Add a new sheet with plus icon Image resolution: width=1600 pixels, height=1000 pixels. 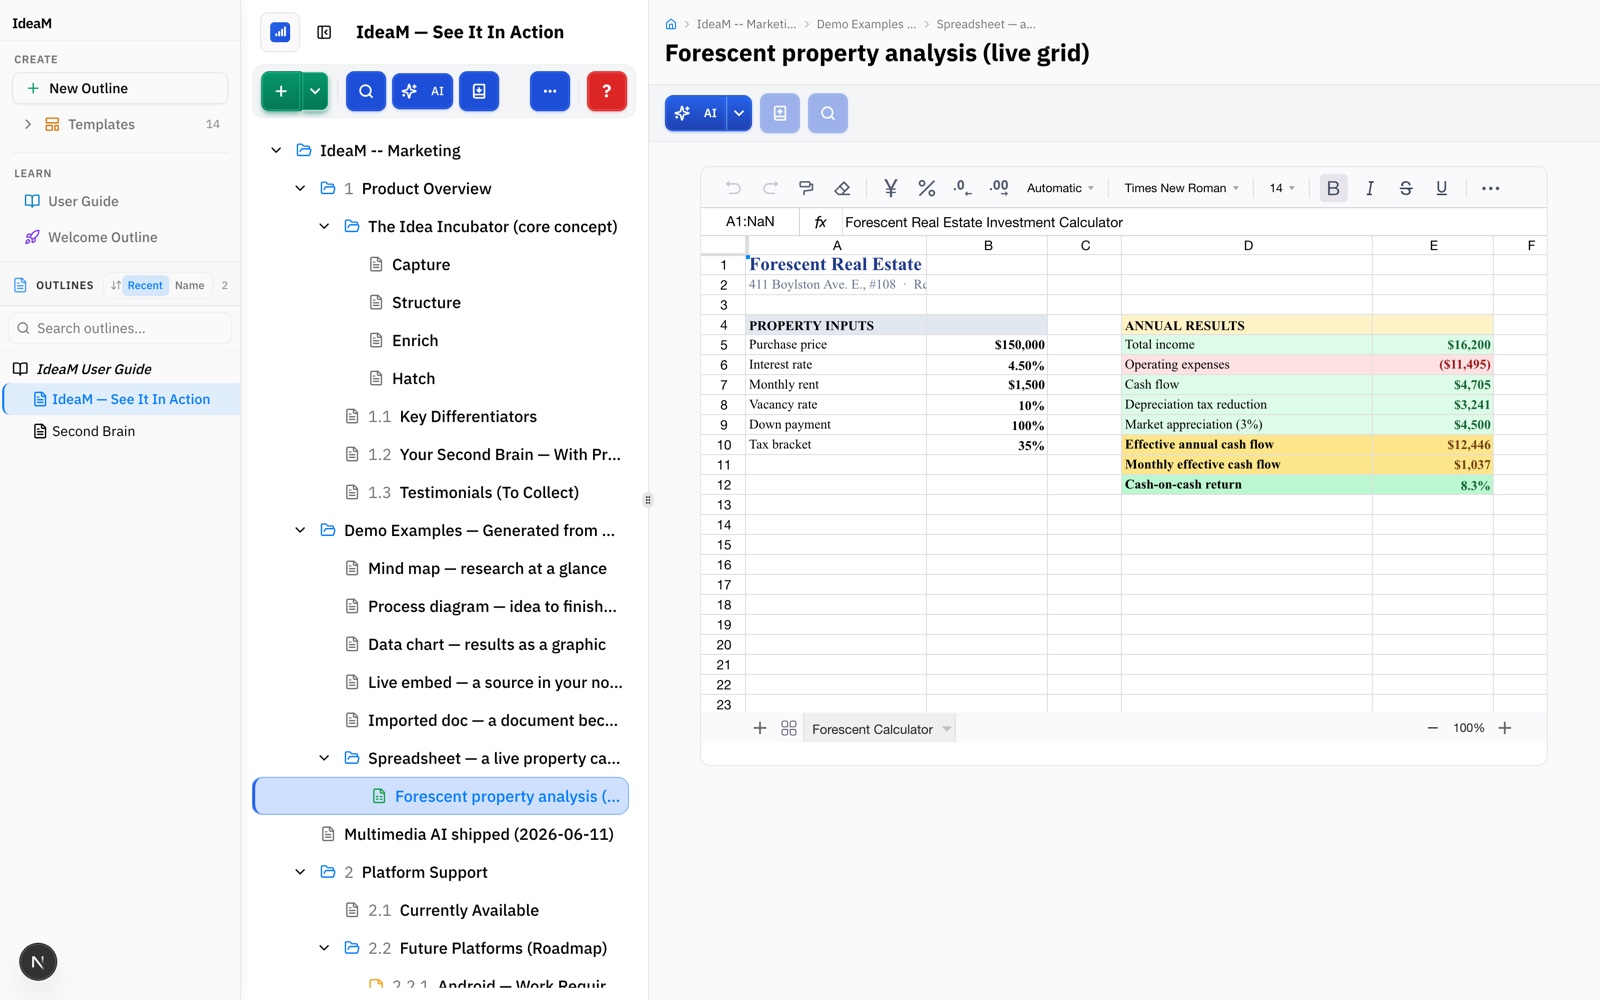pos(760,728)
